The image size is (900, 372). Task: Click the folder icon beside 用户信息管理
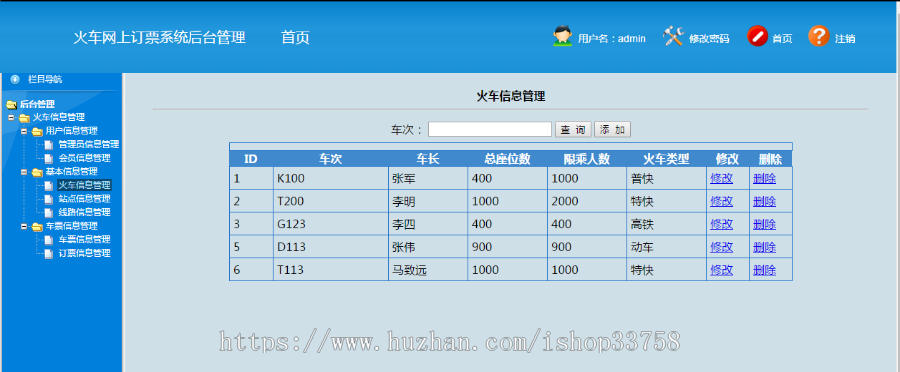[37, 131]
